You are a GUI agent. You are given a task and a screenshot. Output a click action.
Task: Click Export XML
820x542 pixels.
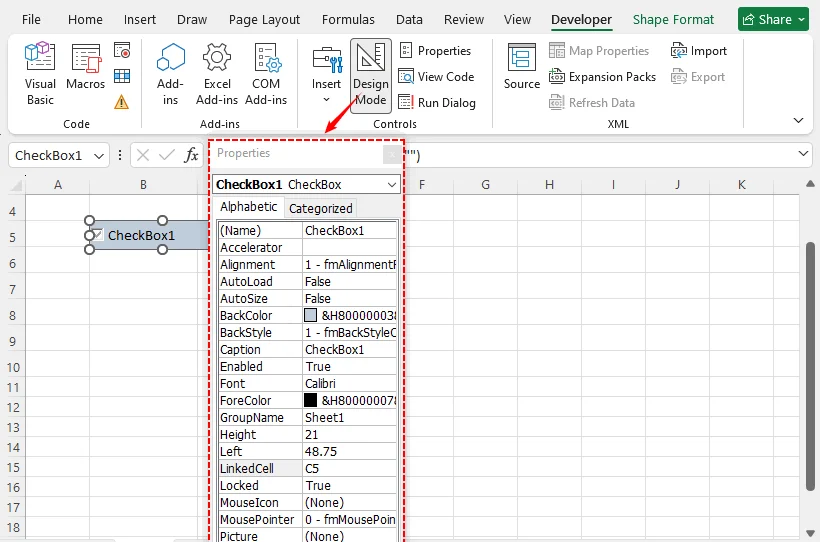[x=698, y=77]
